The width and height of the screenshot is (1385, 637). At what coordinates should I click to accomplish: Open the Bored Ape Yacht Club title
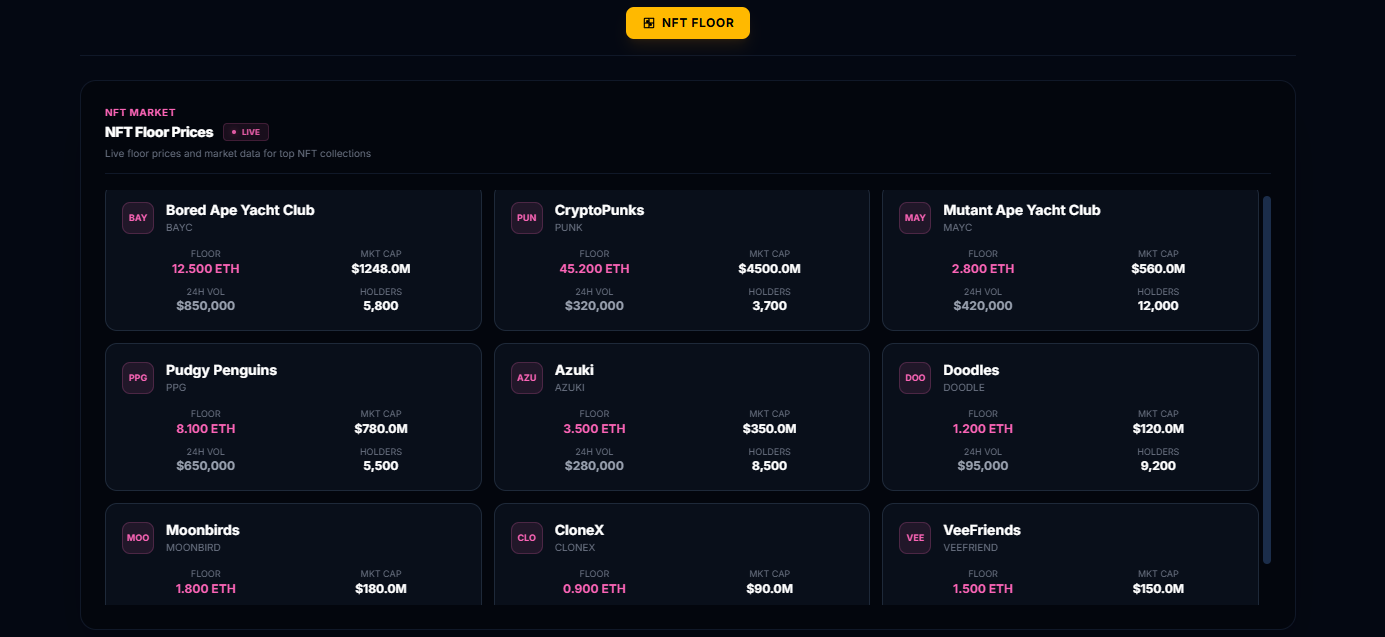click(240, 210)
